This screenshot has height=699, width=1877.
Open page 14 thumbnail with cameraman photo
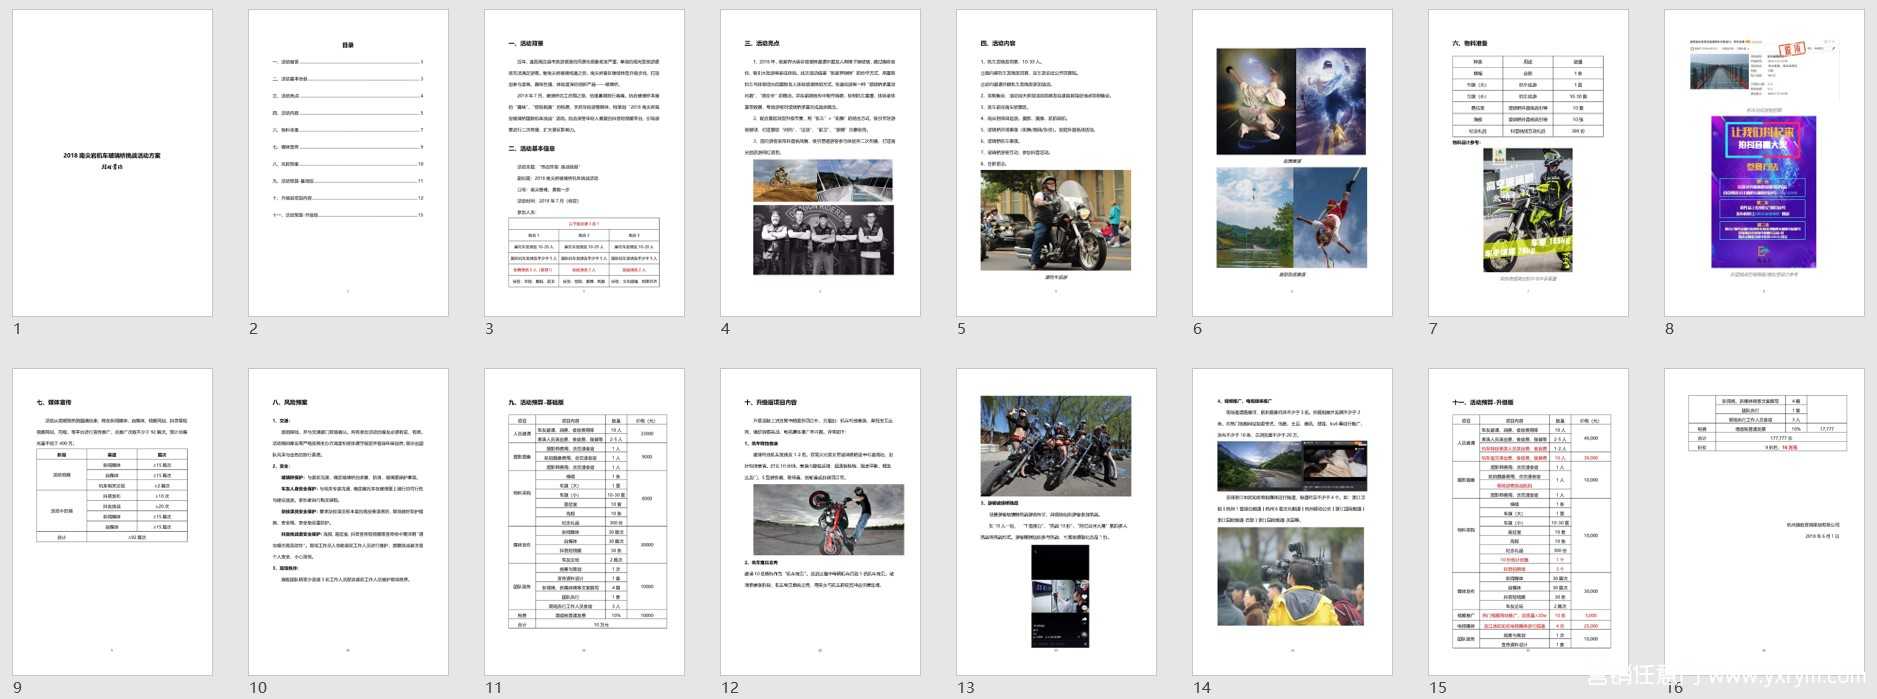(1292, 522)
